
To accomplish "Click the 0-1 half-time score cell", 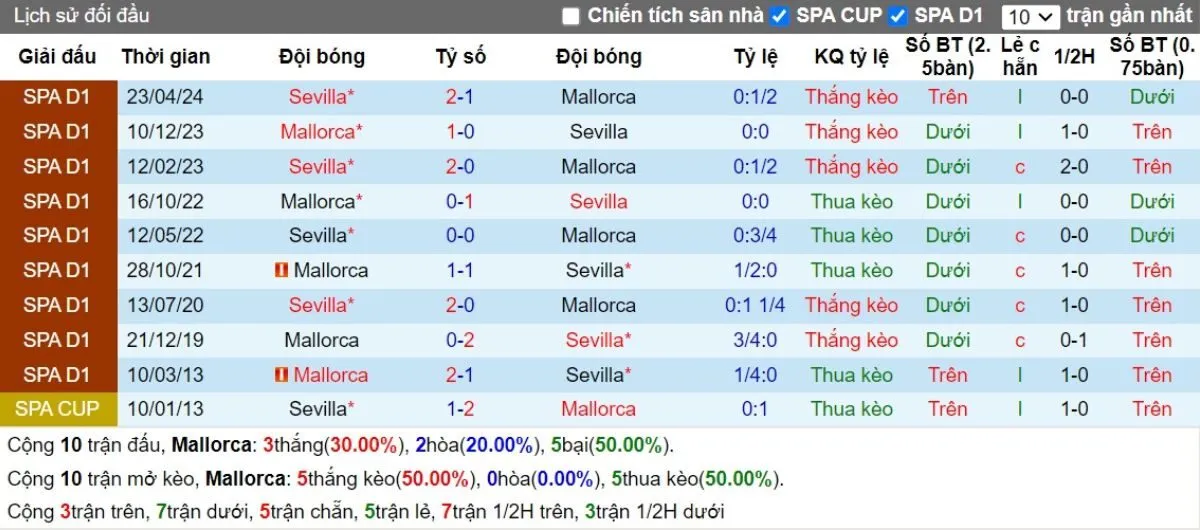I will click(1074, 340).
